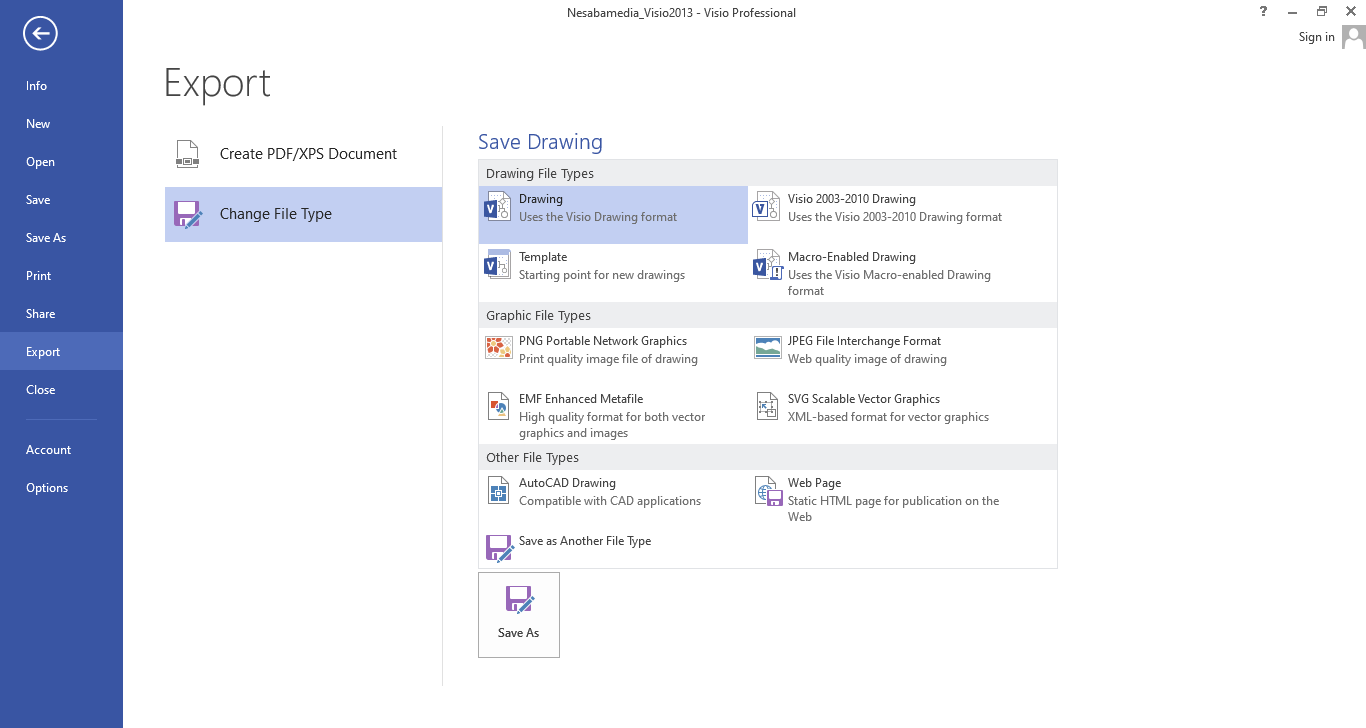Select PNG Portable Network Graphics icon

click(x=498, y=348)
